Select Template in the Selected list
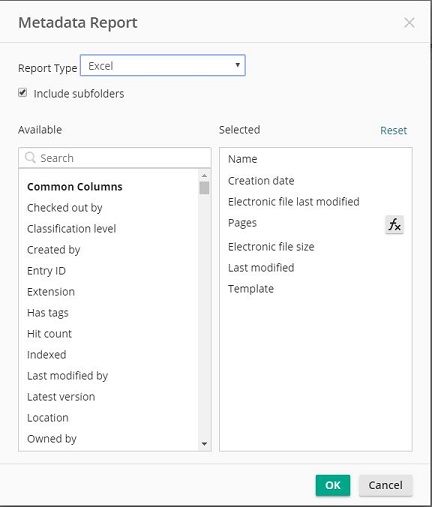Viewport: 432px width, 507px height. click(251, 289)
